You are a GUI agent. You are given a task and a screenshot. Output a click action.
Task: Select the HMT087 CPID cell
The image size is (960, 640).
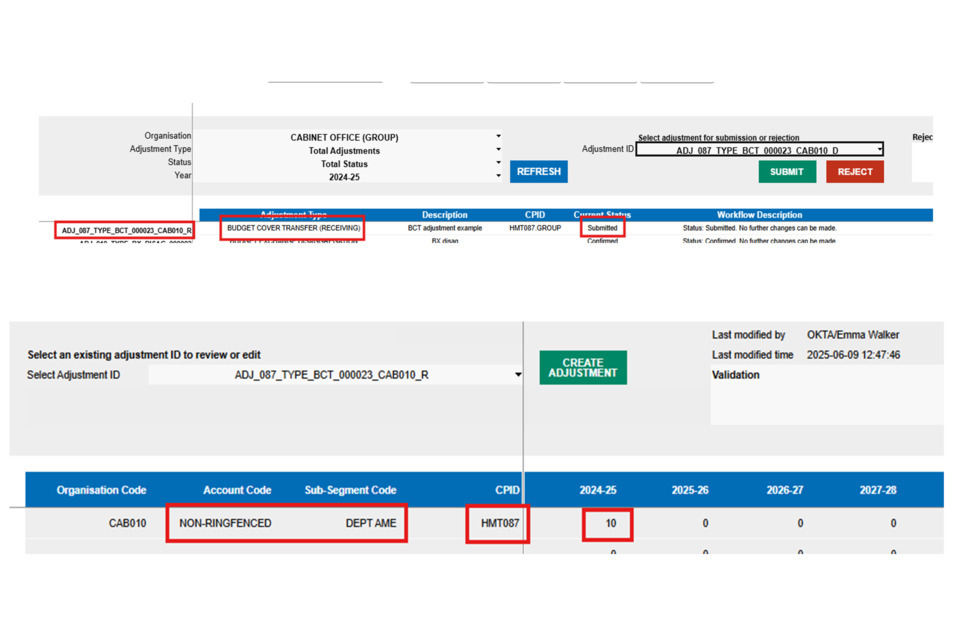(498, 523)
